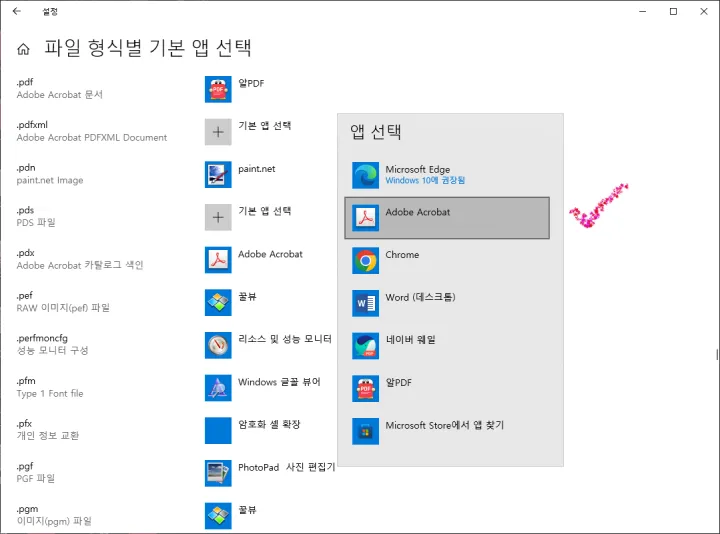Click the Word icon in app chooser
Viewport: 720px width, 534px height.
366,304
